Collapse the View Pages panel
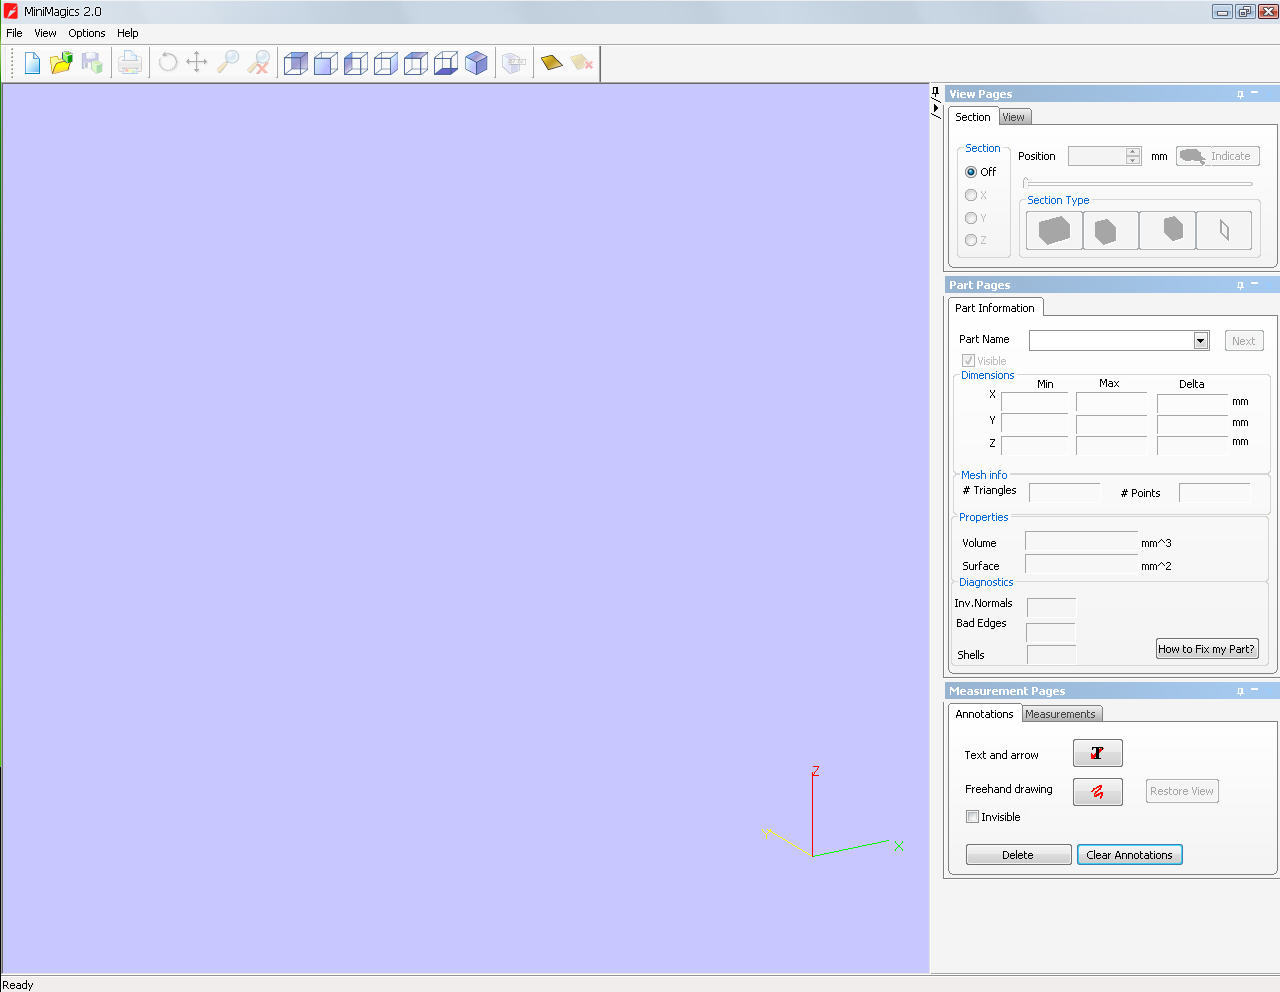1280x992 pixels. [1255, 94]
